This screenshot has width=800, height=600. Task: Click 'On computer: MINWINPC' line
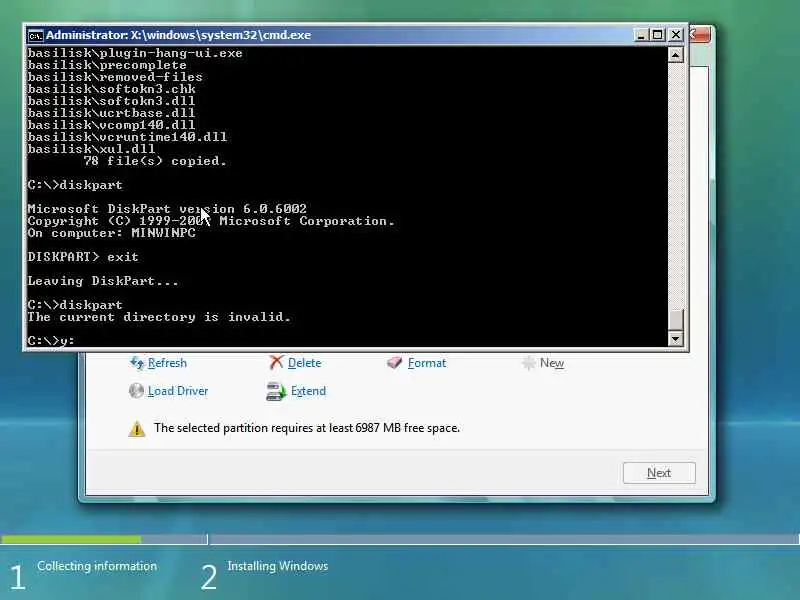click(111, 233)
